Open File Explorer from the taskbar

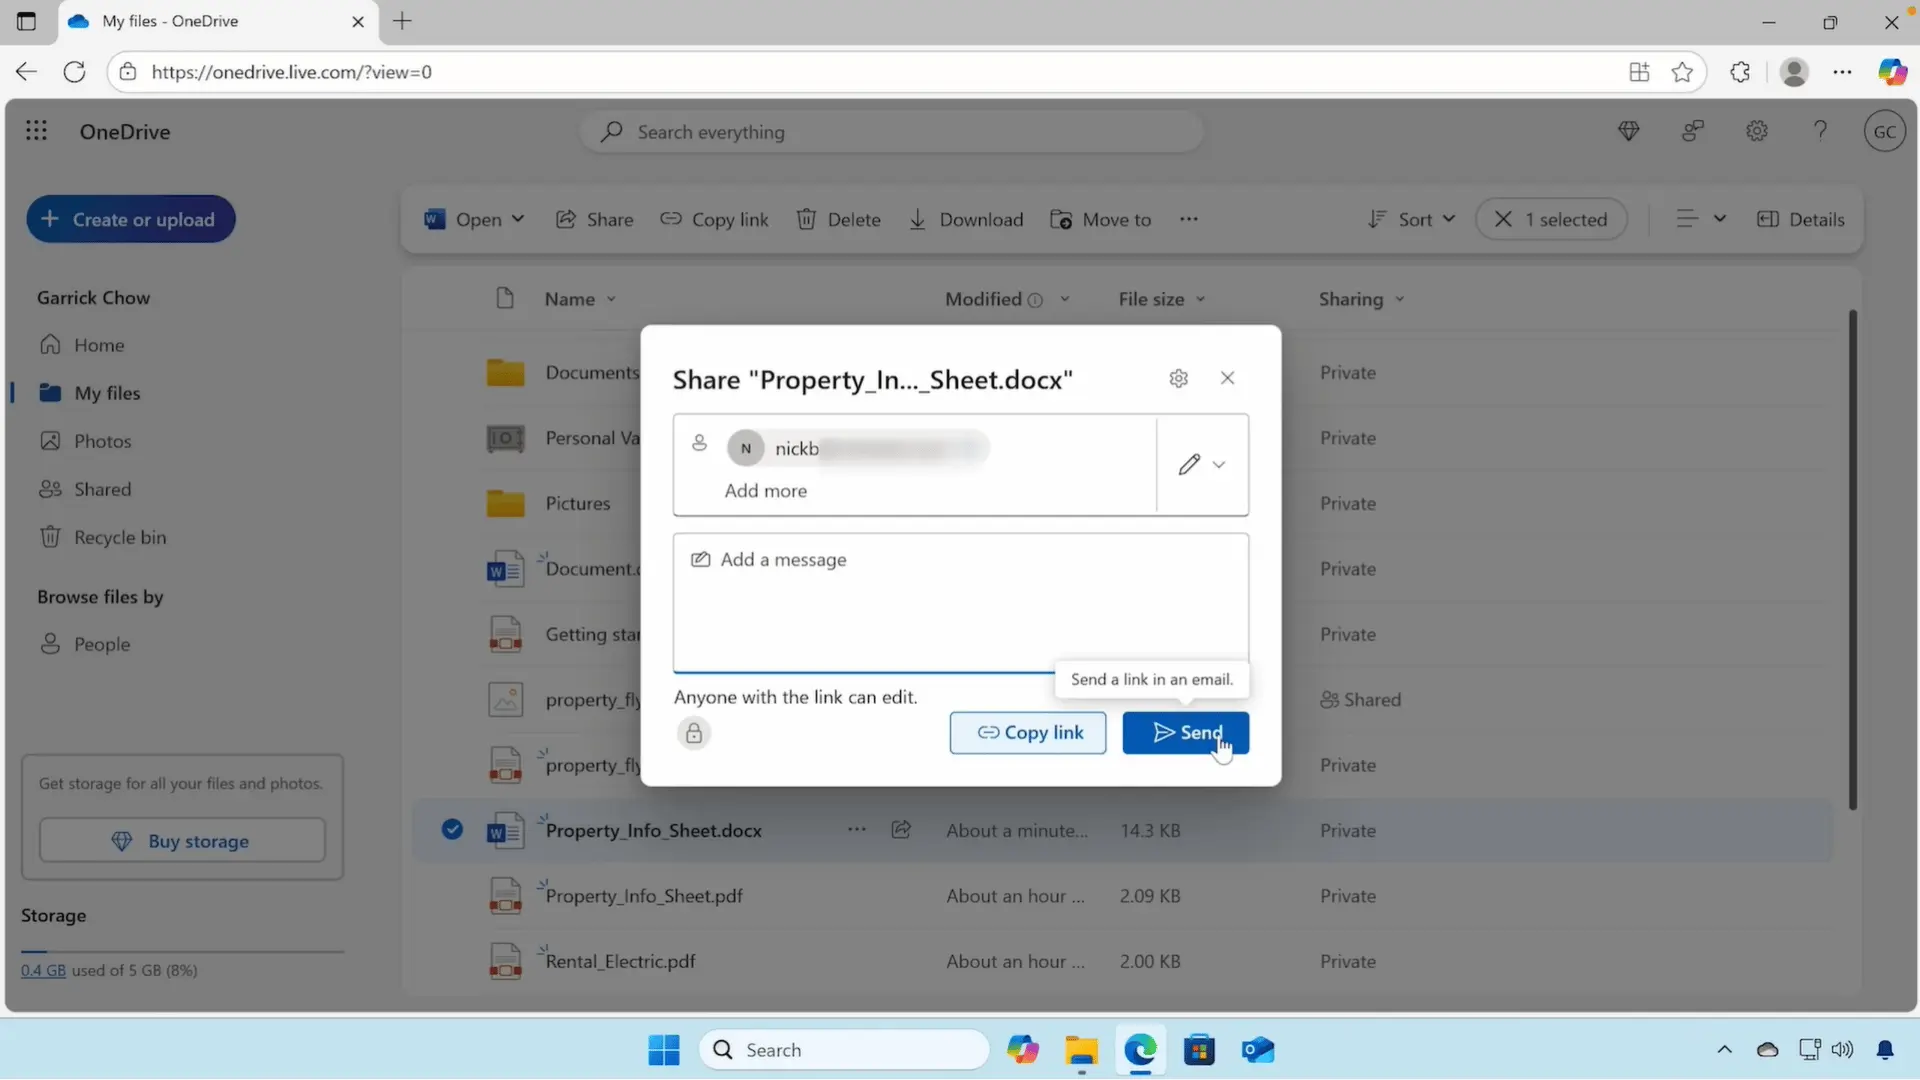coord(1081,1050)
